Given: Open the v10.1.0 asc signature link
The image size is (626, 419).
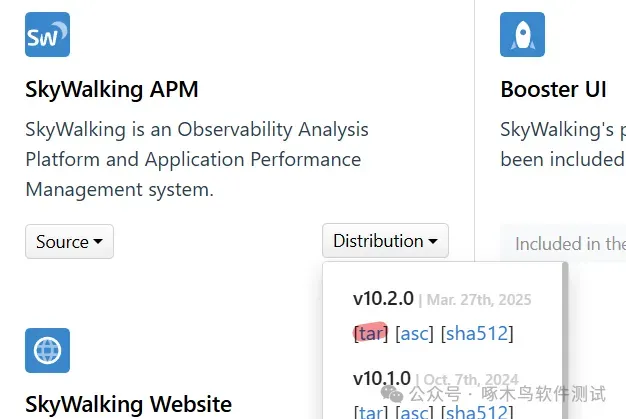Looking at the screenshot, I should pyautogui.click(x=415, y=412).
